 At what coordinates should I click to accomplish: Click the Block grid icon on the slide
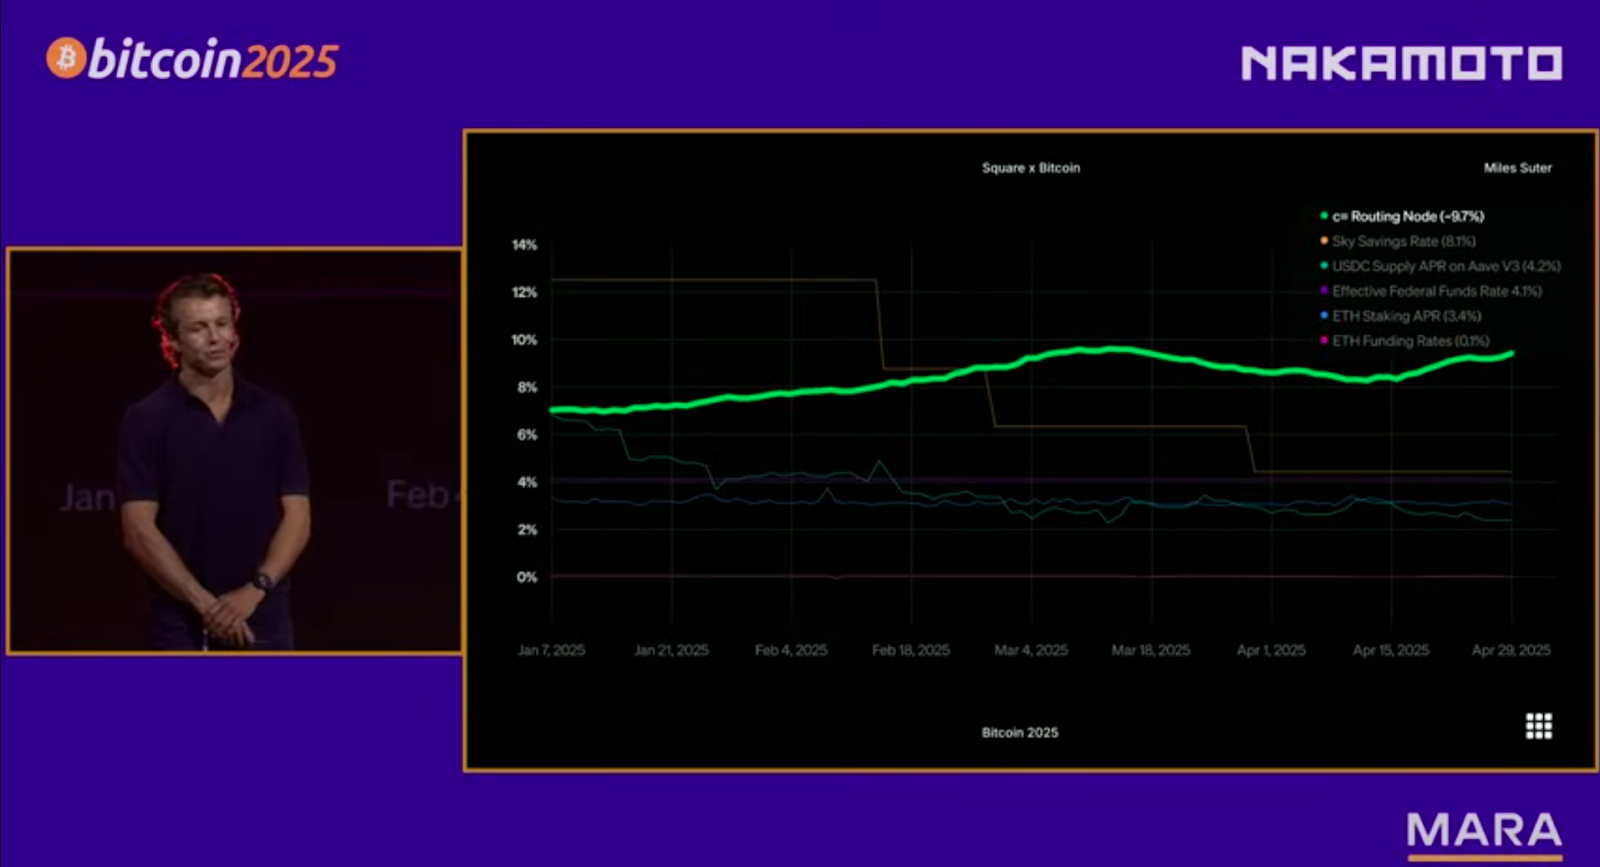pyautogui.click(x=1538, y=726)
